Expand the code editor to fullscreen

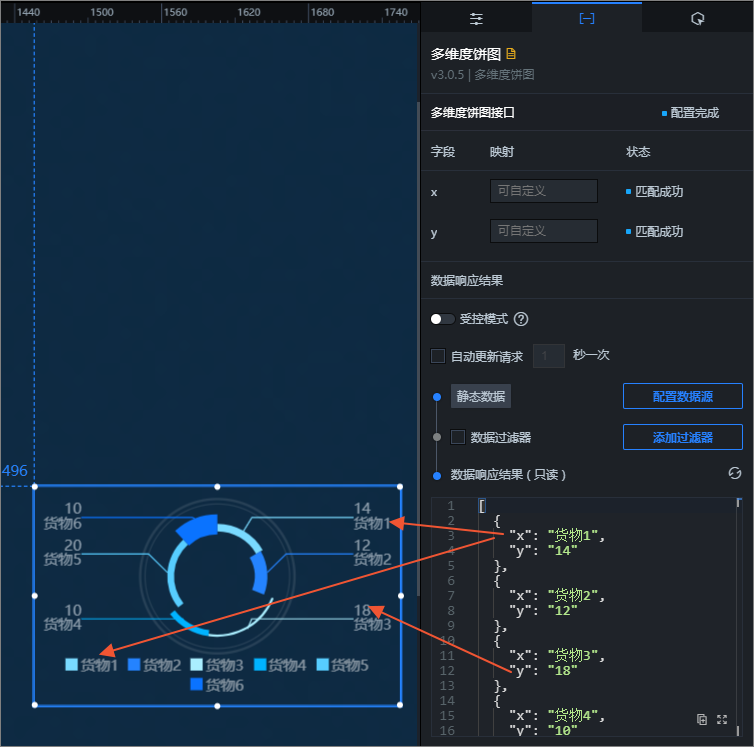coord(722,719)
